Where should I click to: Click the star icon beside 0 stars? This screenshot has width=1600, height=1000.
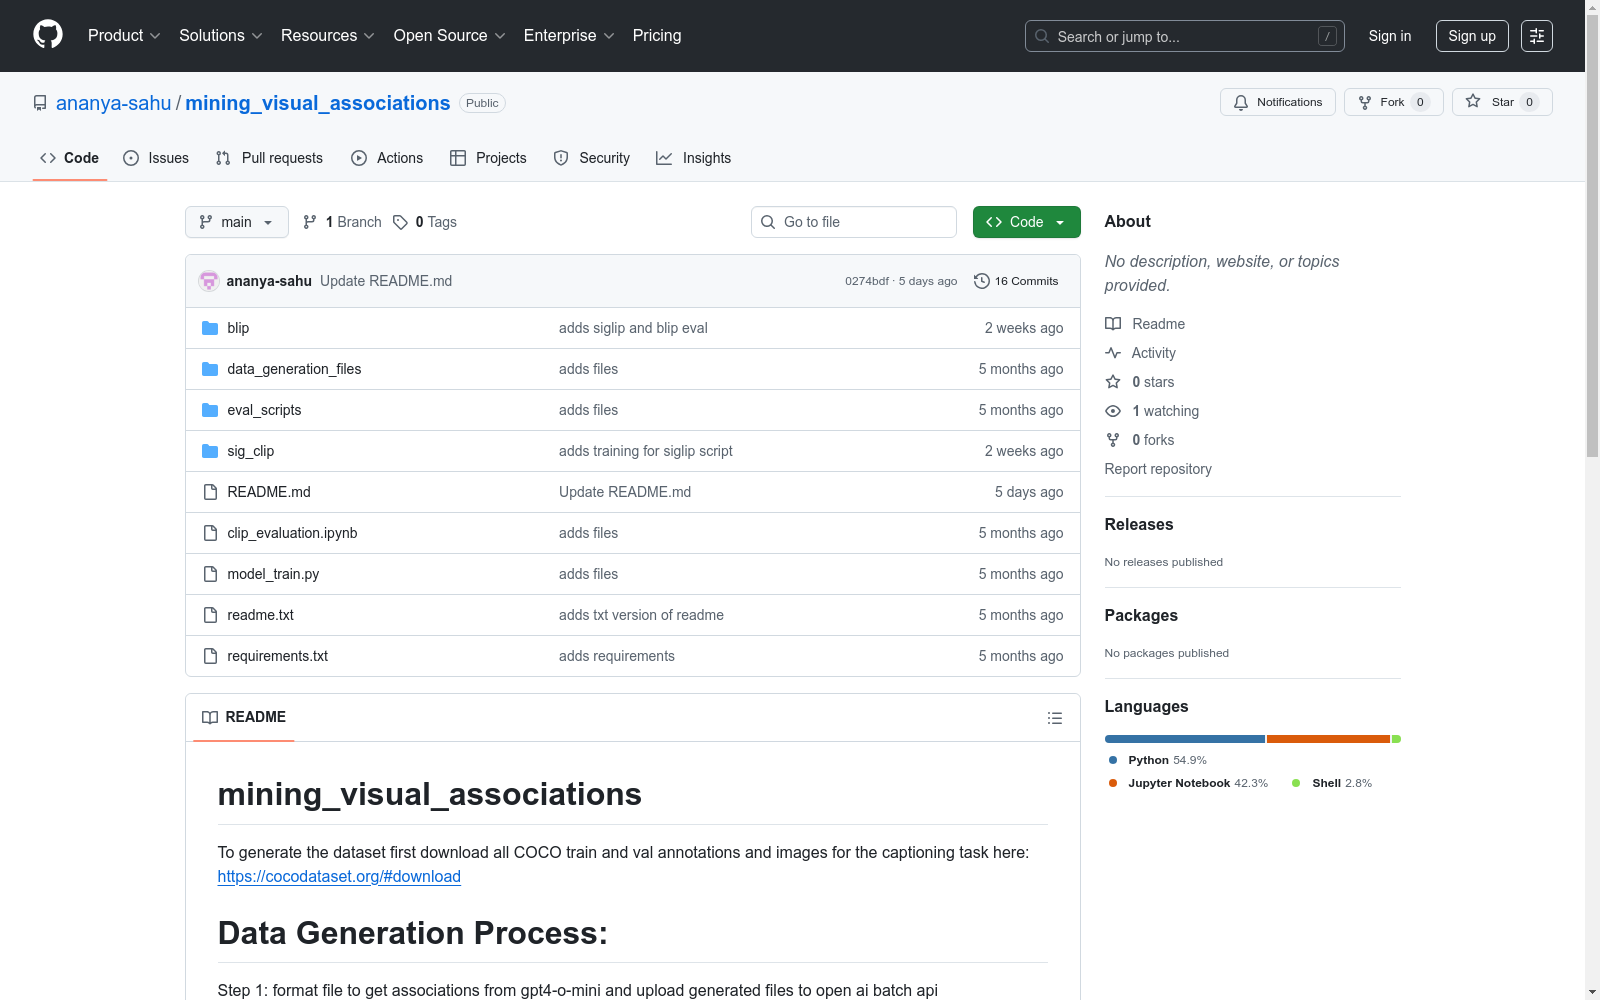coord(1113,382)
